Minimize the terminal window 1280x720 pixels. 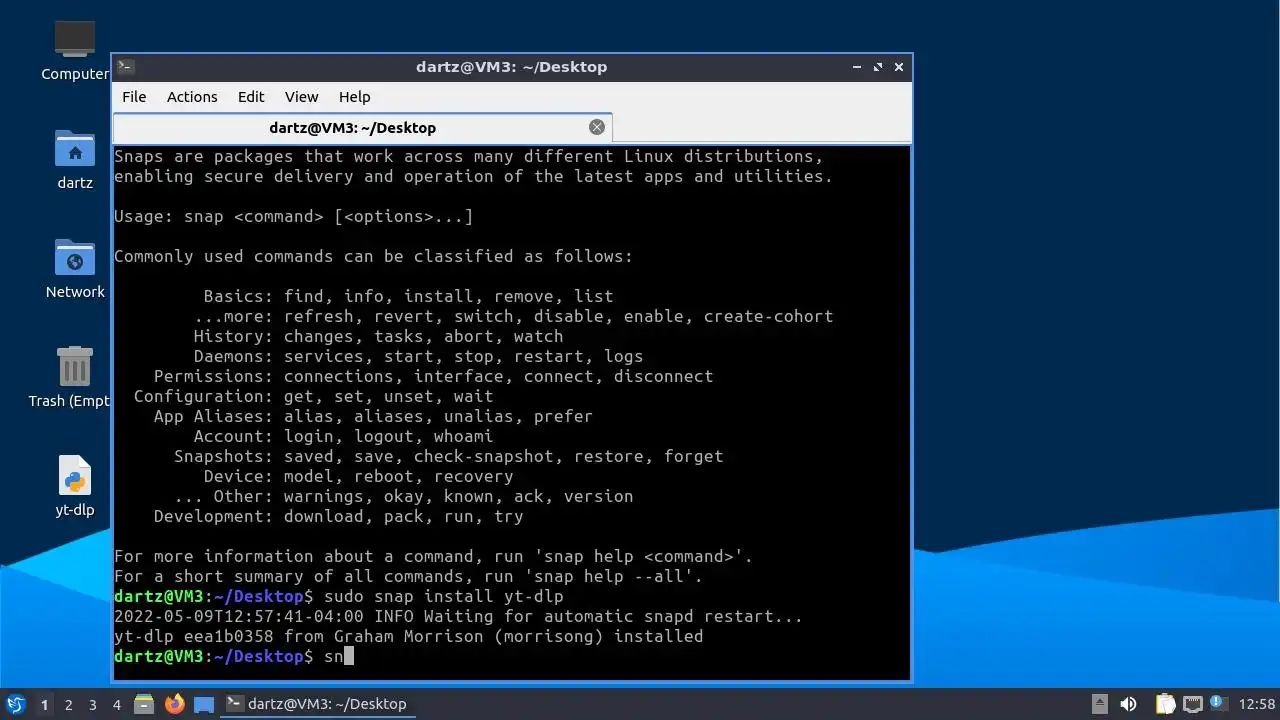point(857,67)
